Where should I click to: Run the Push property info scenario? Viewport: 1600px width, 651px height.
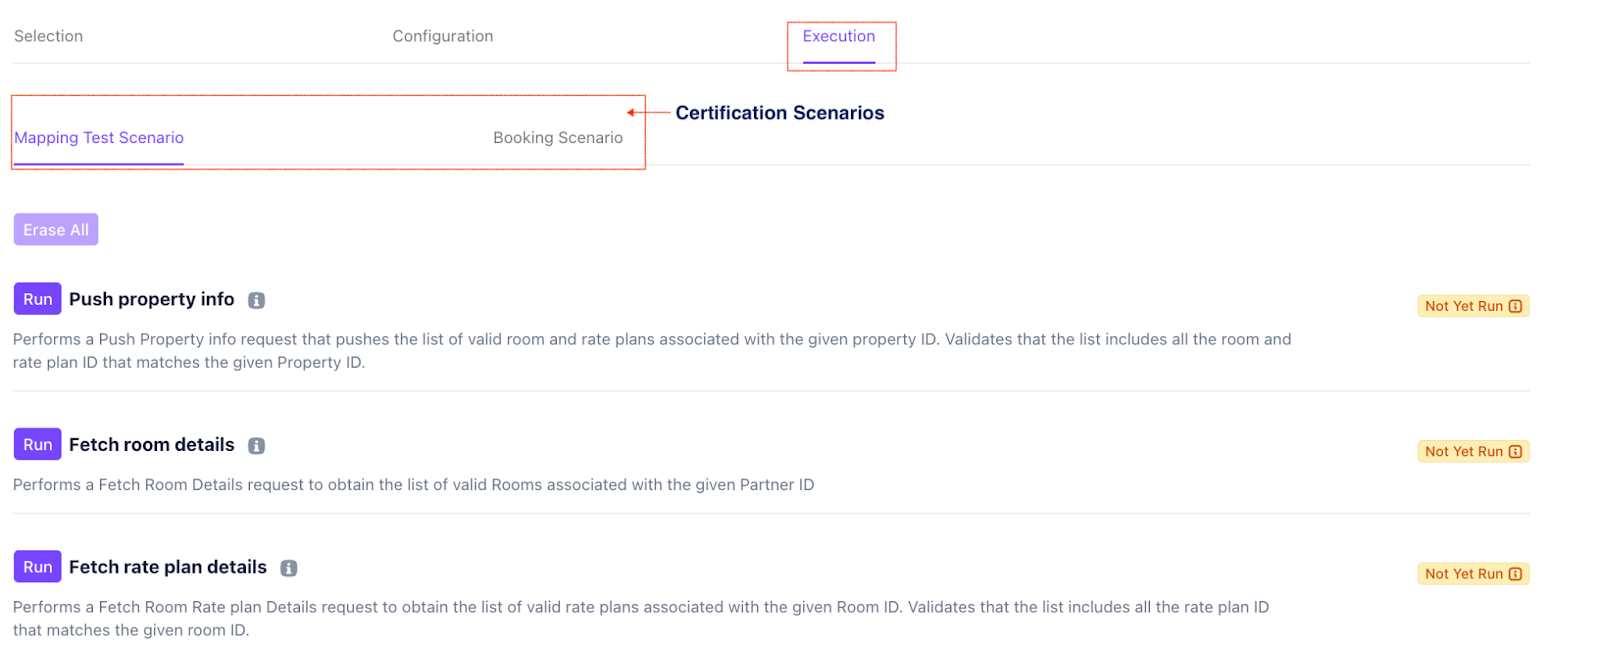coord(38,299)
